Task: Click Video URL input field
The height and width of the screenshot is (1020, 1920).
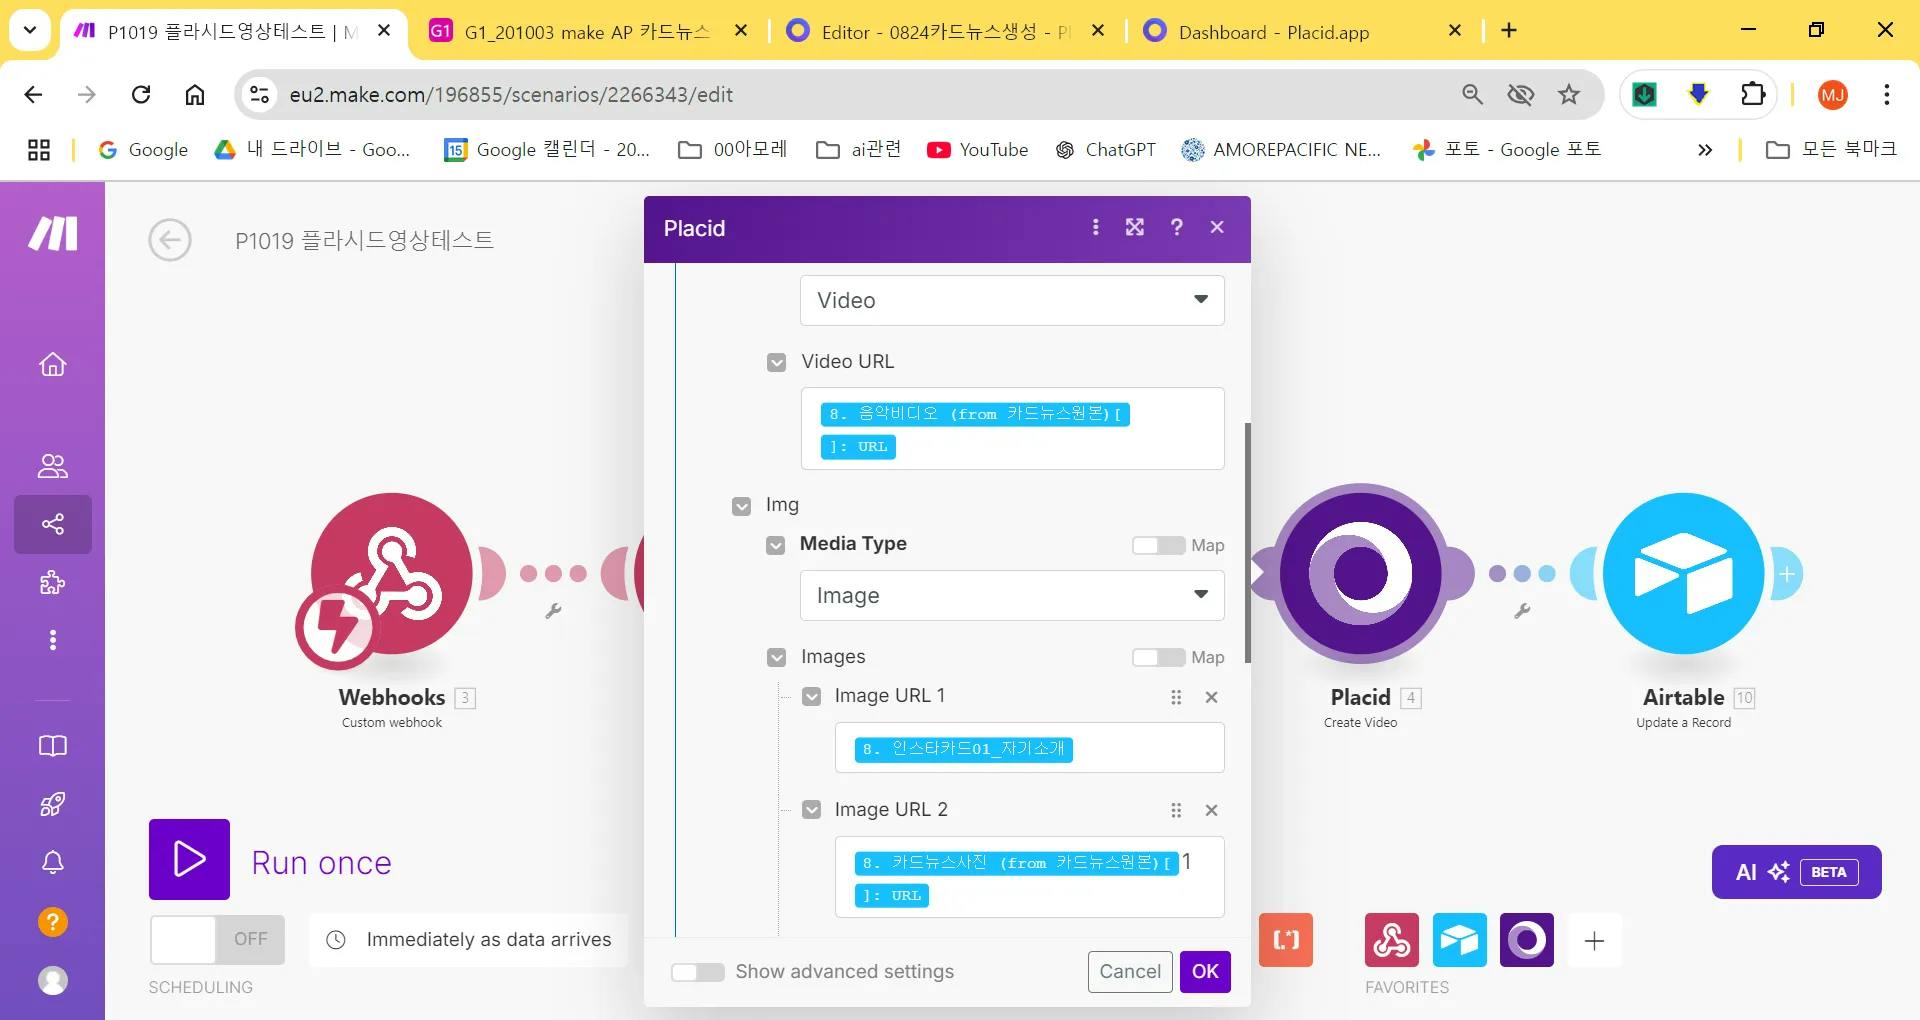Action: coord(1012,429)
